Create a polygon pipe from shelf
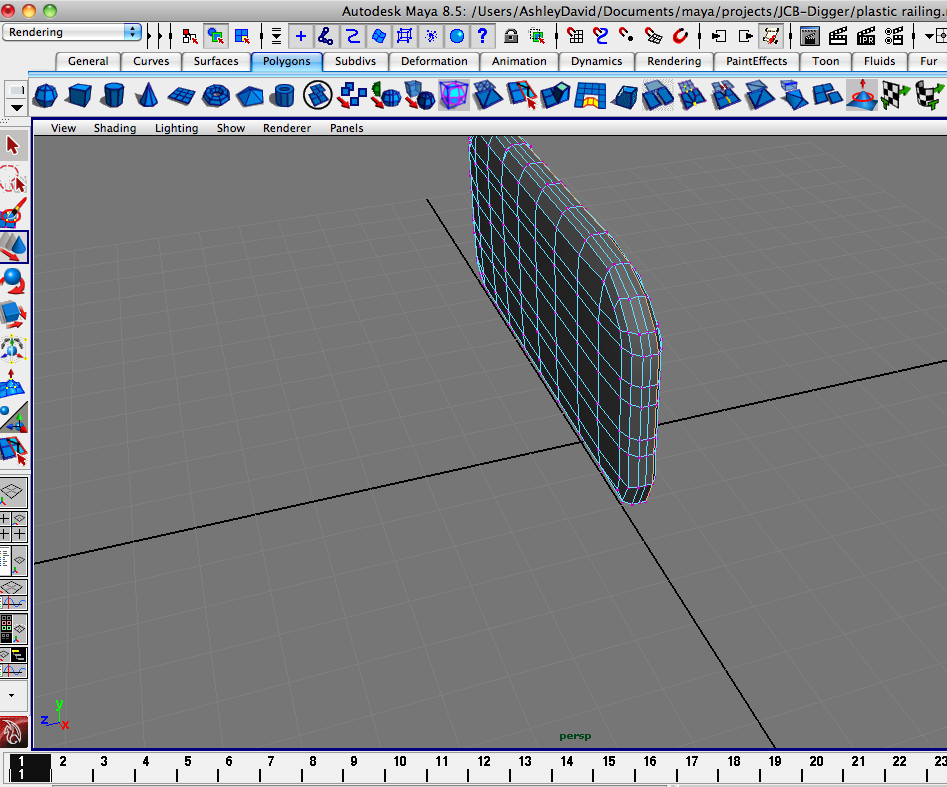 click(283, 95)
